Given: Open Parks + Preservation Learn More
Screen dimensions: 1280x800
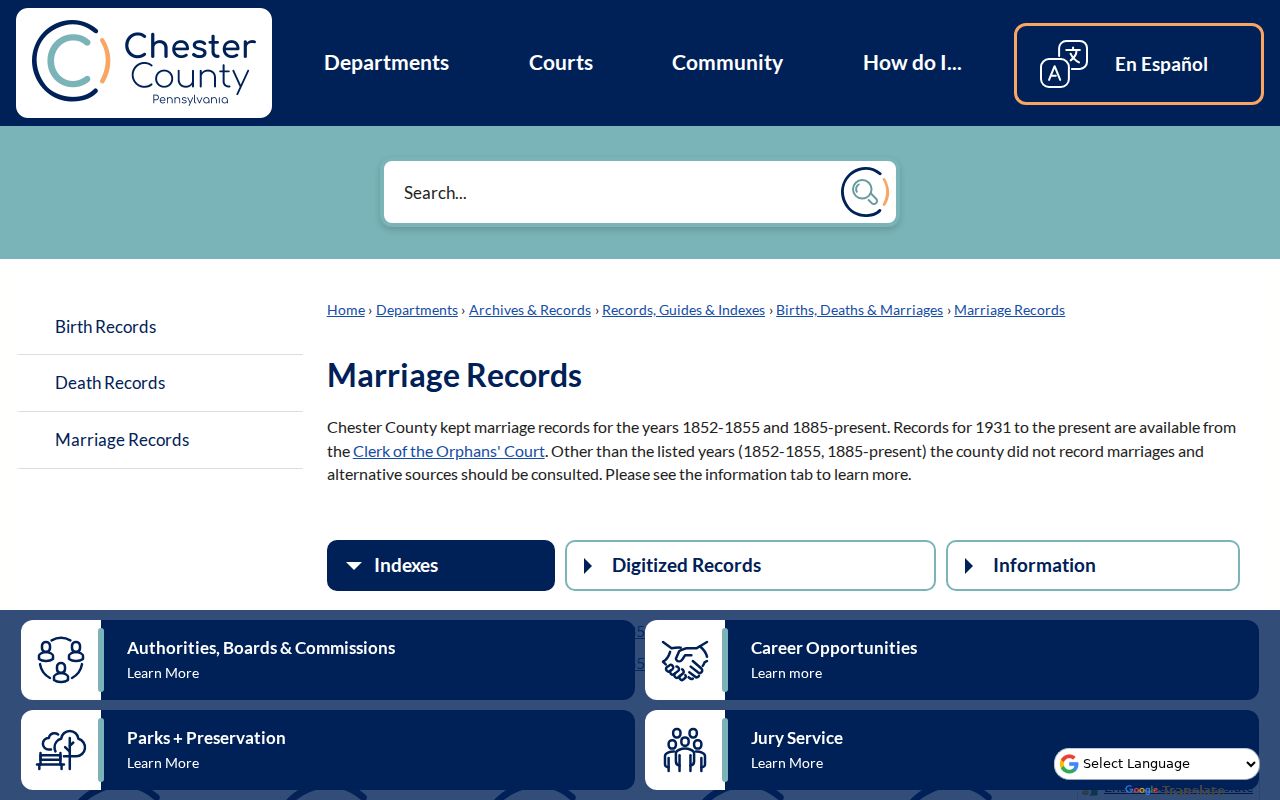Looking at the screenshot, I should (x=163, y=763).
